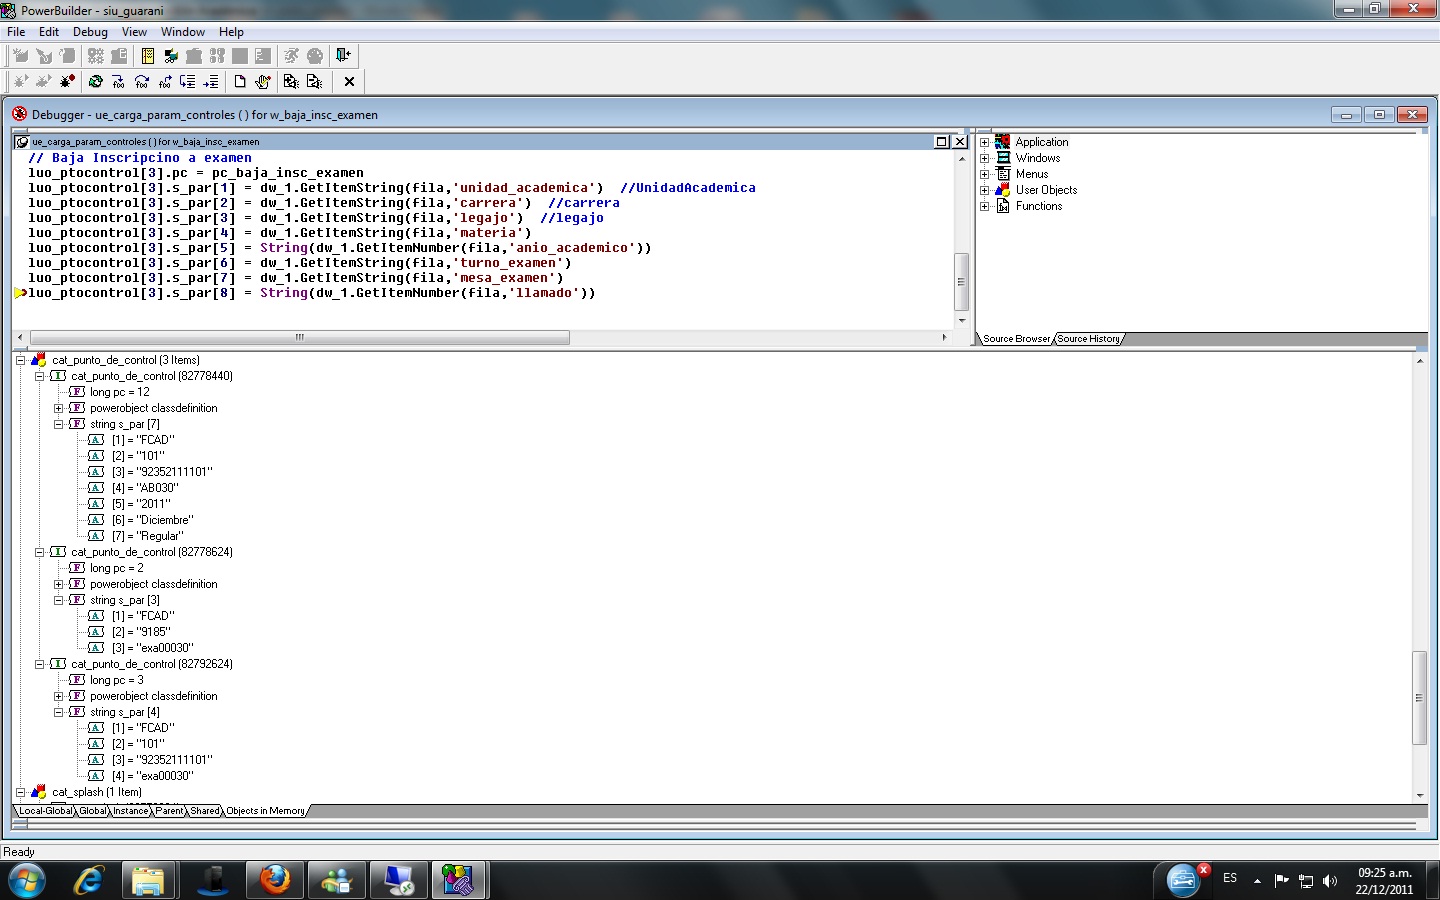Close the source pane with its small X
The image size is (1440, 900).
(x=960, y=142)
